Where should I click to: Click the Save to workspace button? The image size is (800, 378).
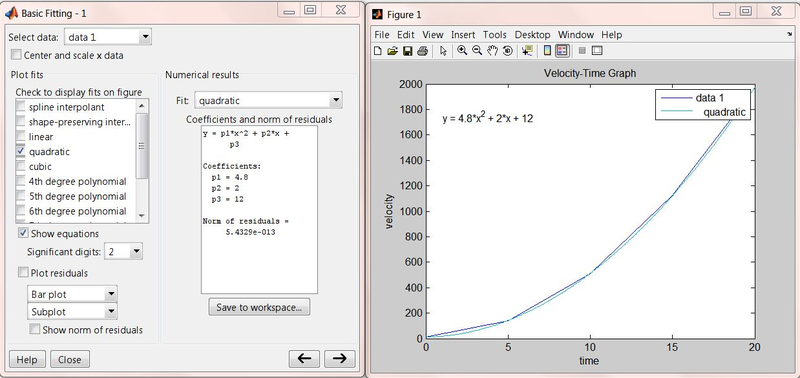[x=259, y=307]
